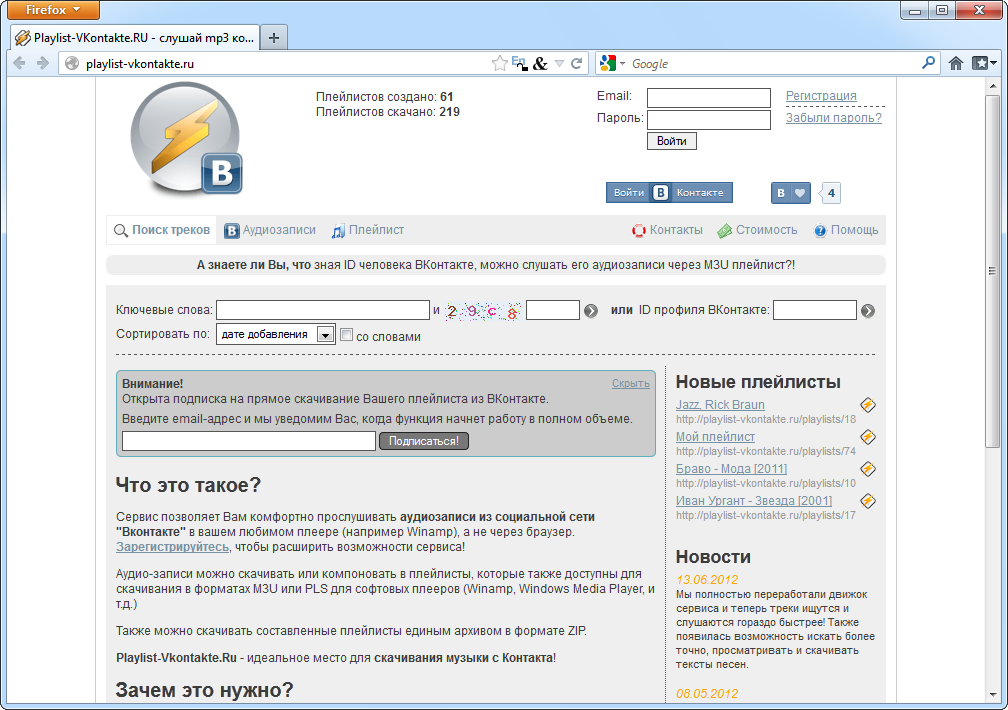Click the ampersand add-on icon

541,63
